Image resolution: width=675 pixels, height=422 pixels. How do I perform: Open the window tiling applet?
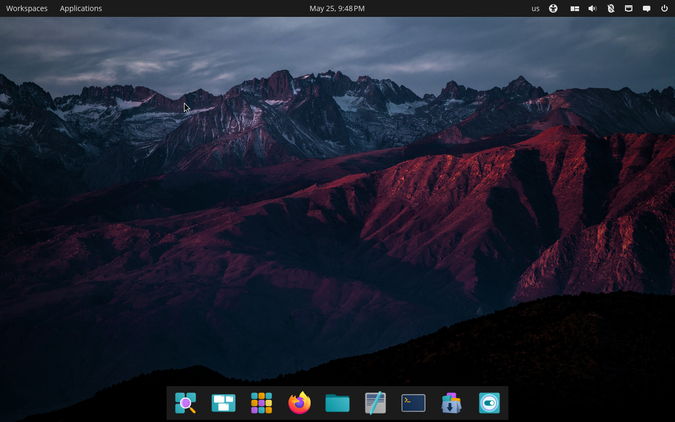coord(575,8)
